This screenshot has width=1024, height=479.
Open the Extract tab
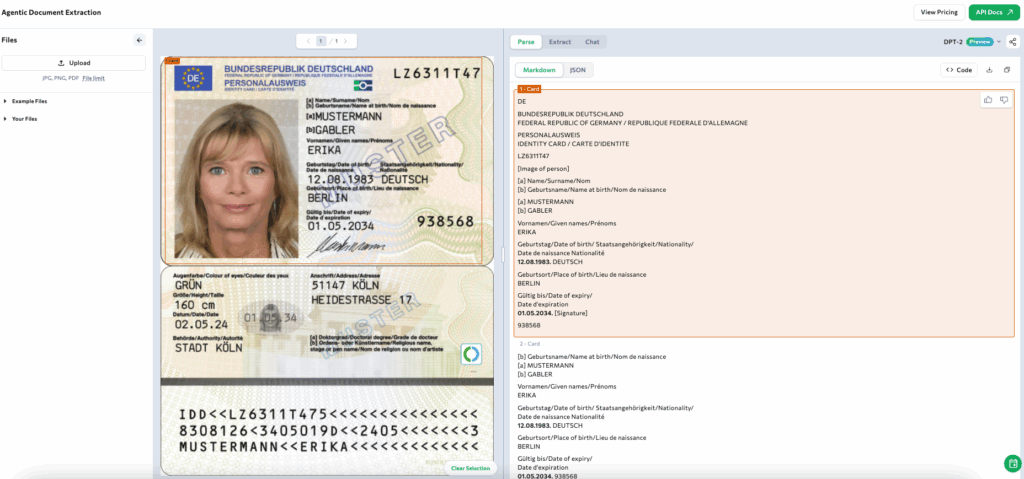560,42
